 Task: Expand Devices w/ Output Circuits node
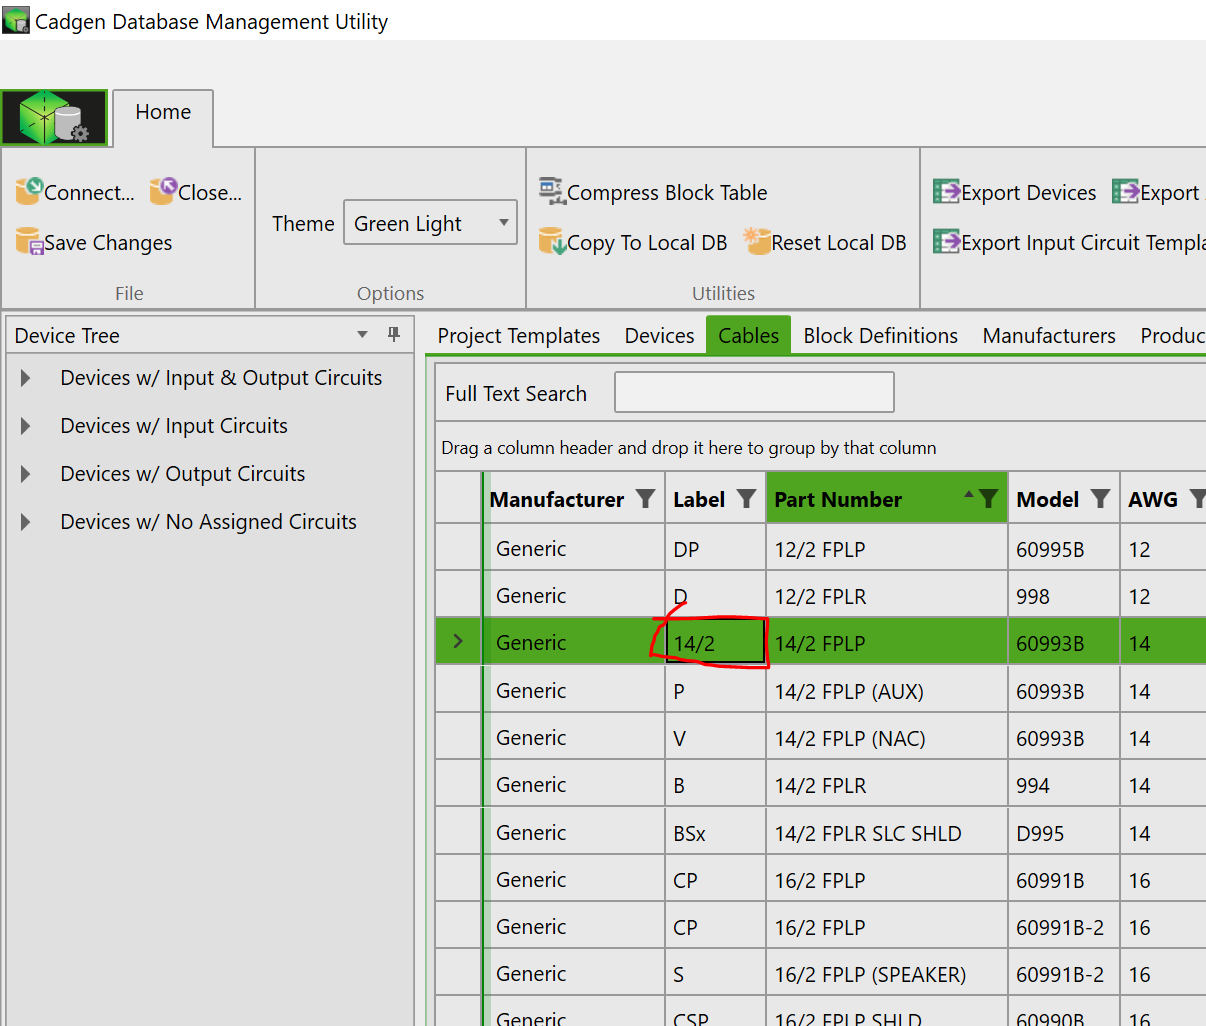[26, 474]
